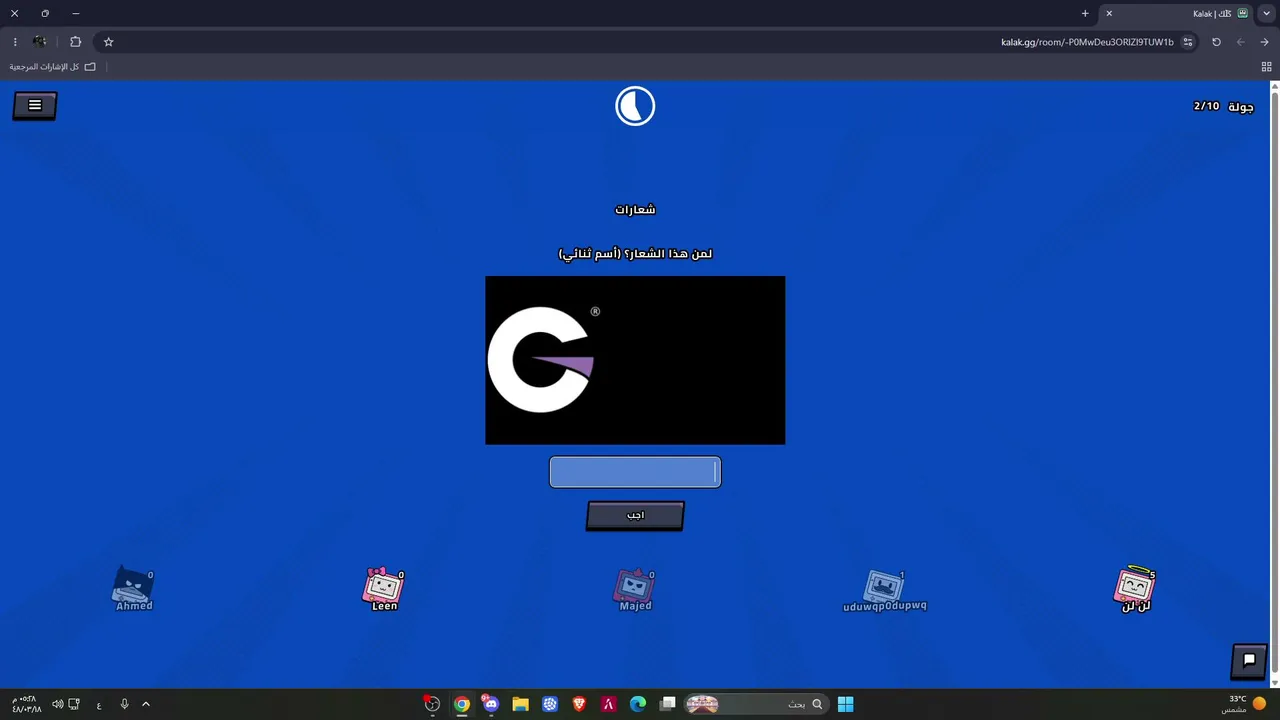Viewport: 1280px width, 720px height.
Task: Open File Explorer from the taskbar
Action: click(520, 704)
